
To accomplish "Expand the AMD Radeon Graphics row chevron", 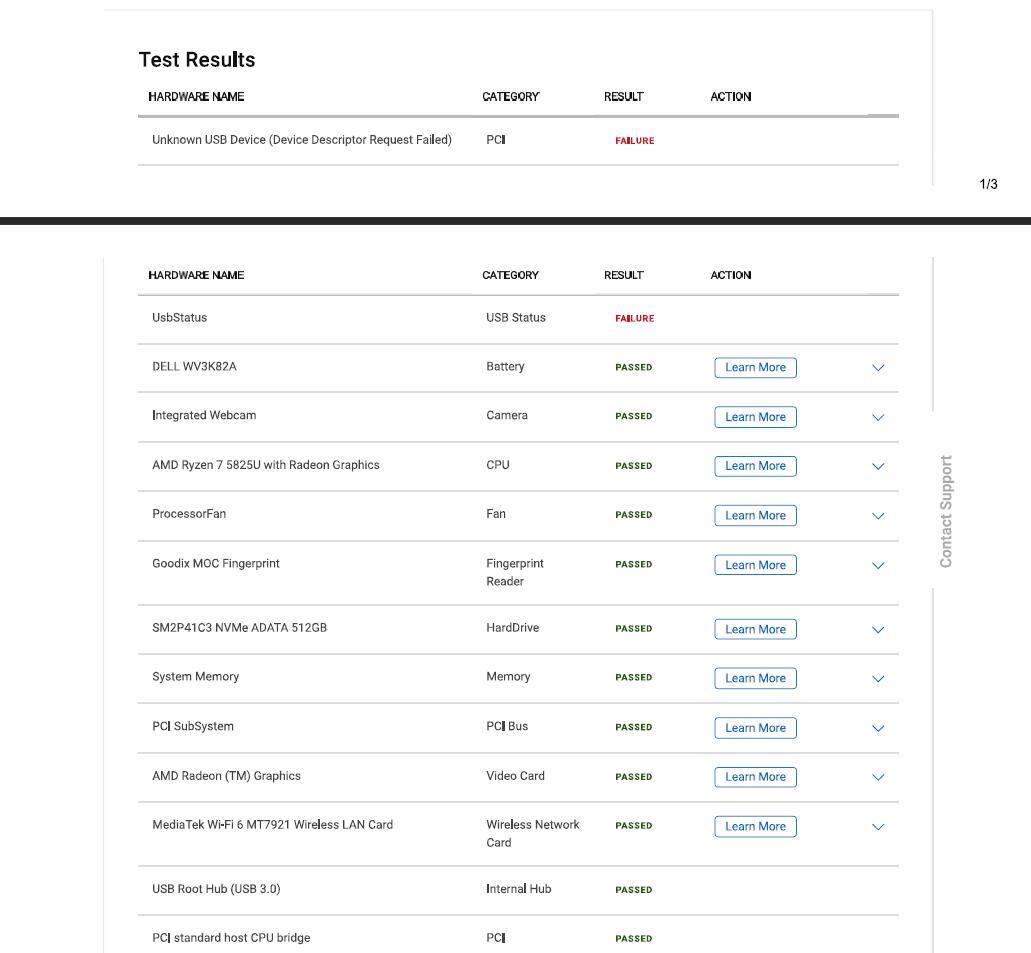I will pyautogui.click(x=878, y=777).
